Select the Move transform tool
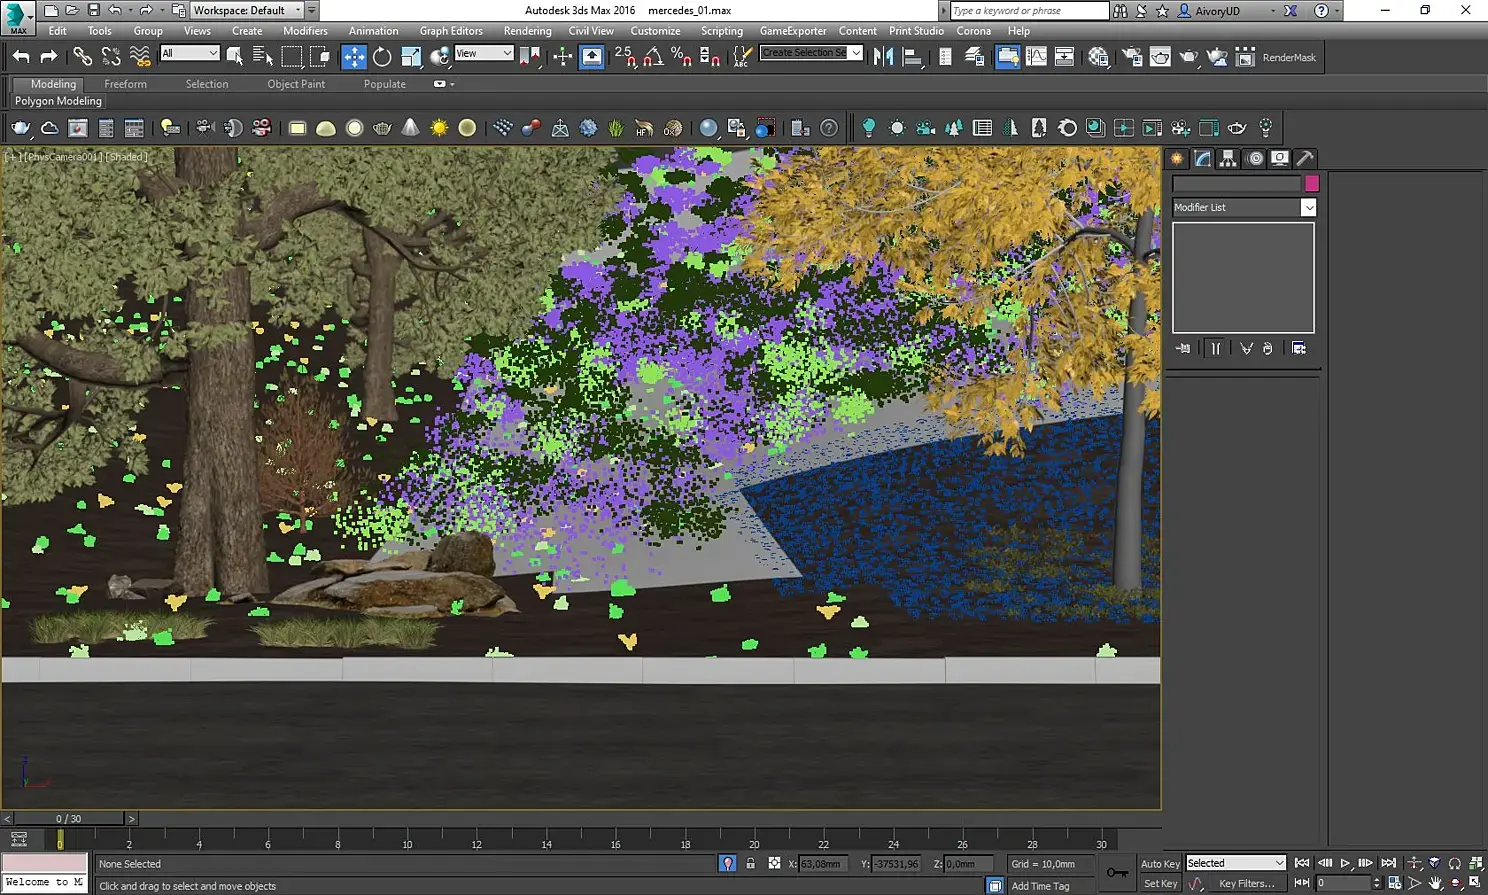1488x895 pixels. [354, 57]
